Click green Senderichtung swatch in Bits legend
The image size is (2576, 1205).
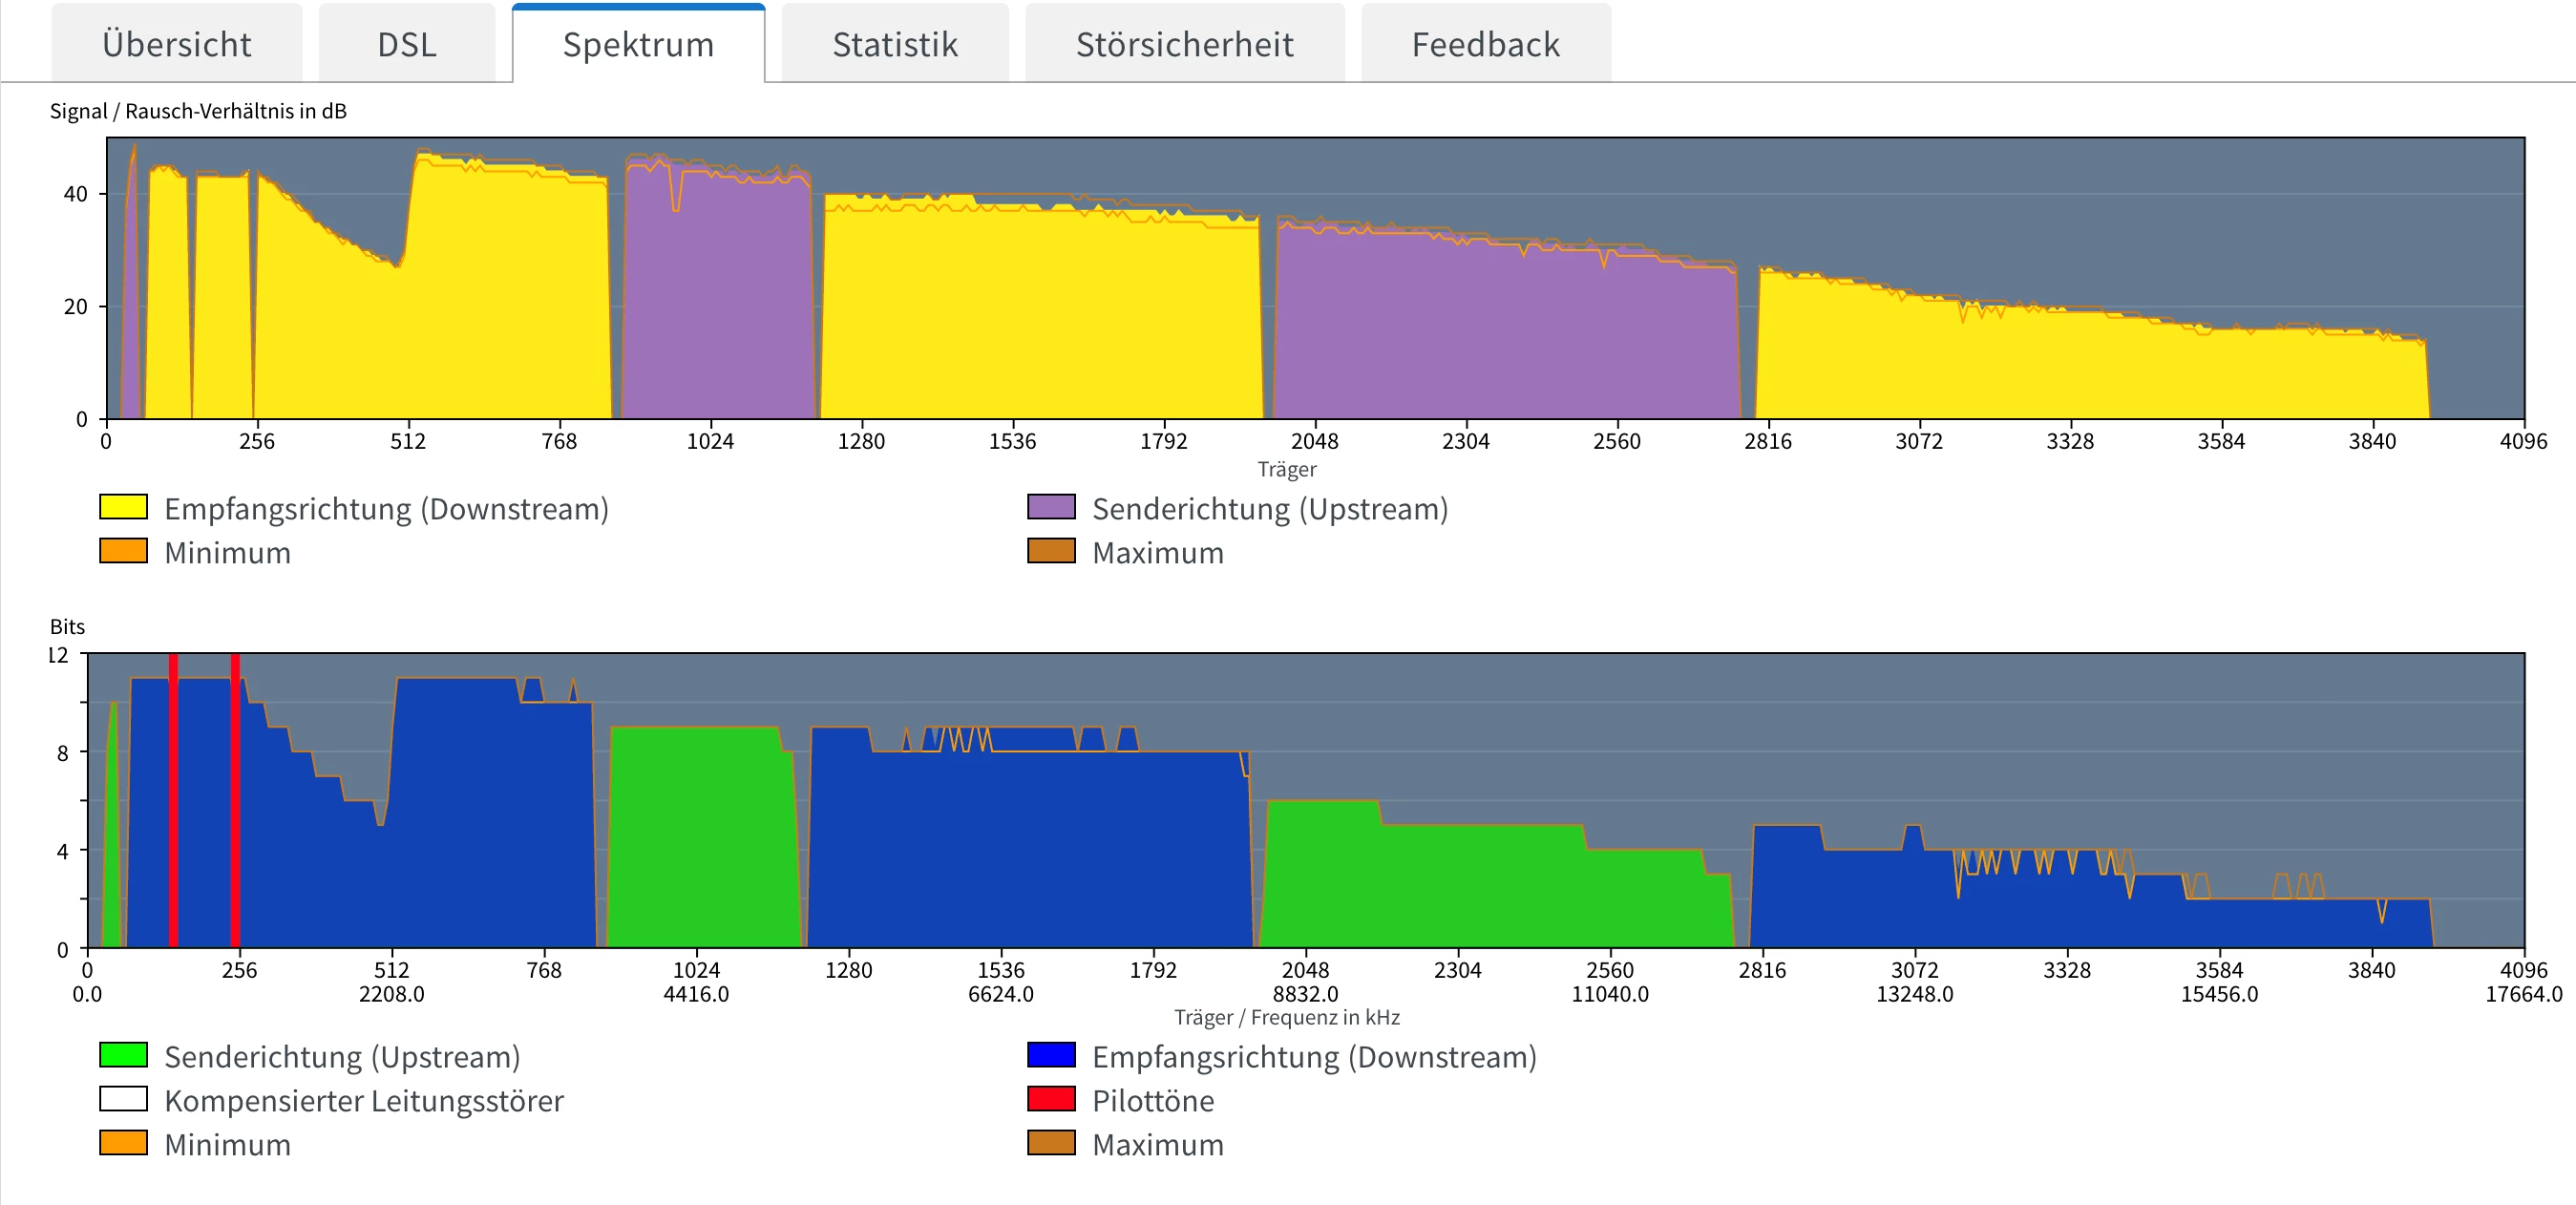123,1055
